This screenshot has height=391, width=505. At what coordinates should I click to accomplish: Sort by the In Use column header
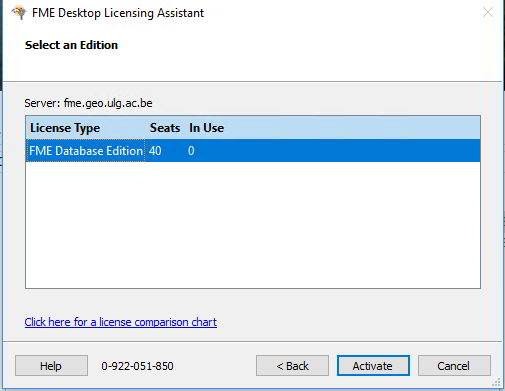pos(206,128)
